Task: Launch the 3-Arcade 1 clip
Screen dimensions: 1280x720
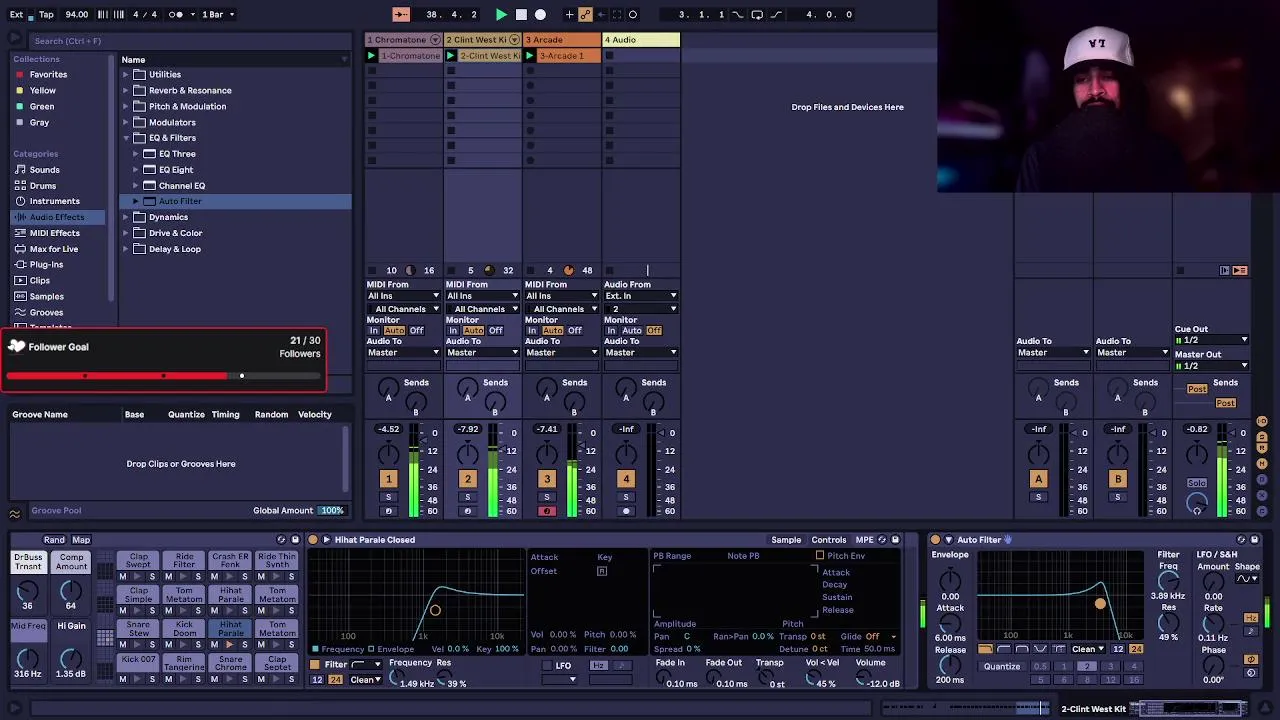Action: 530,56
